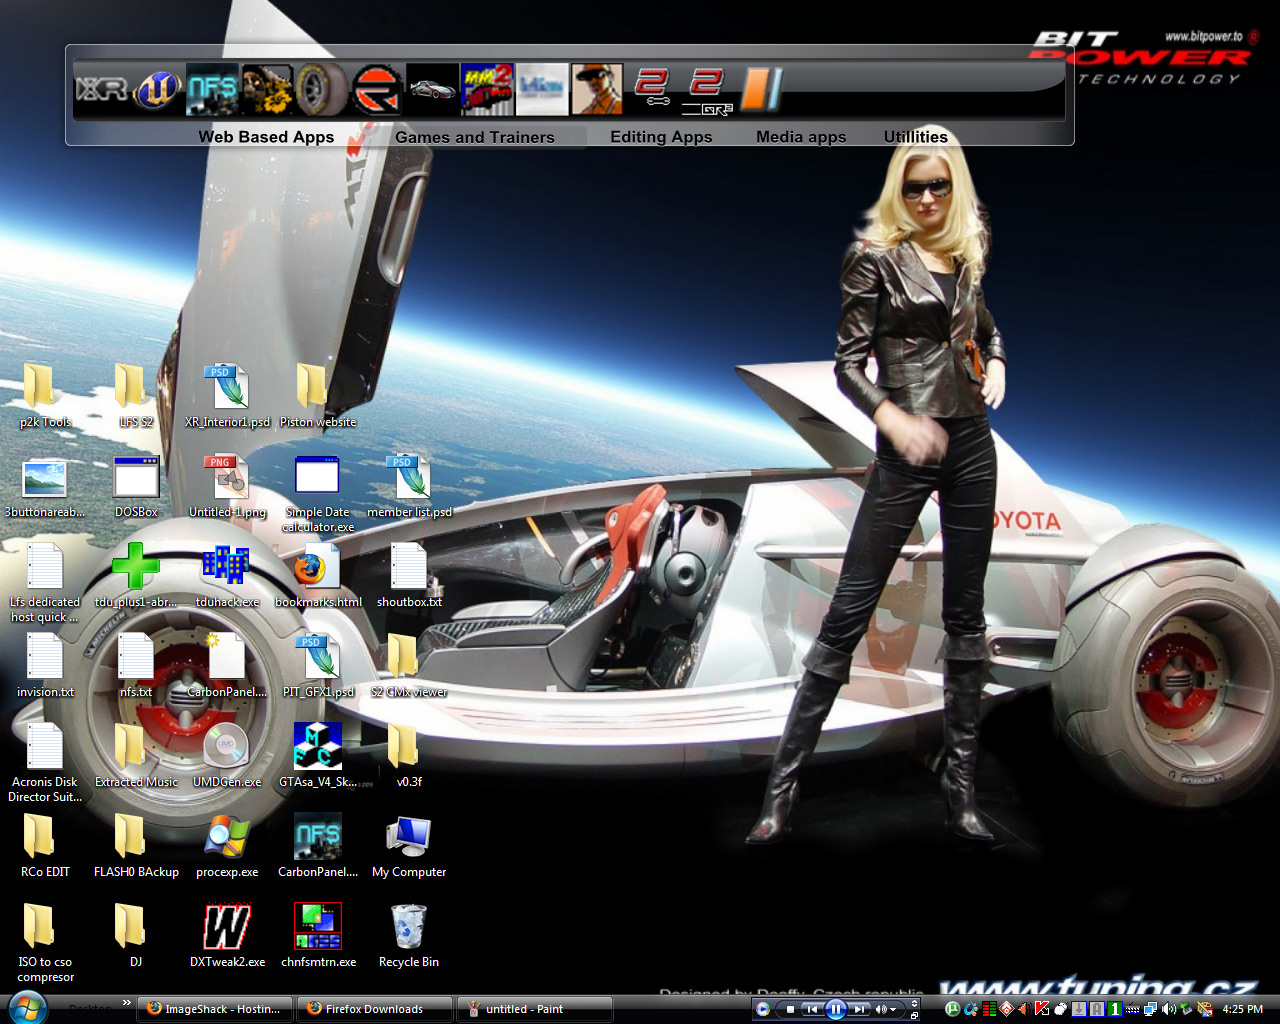Viewport: 1280px width, 1024px height.
Task: Restore the media player from the toolbar
Action: pos(914,1015)
